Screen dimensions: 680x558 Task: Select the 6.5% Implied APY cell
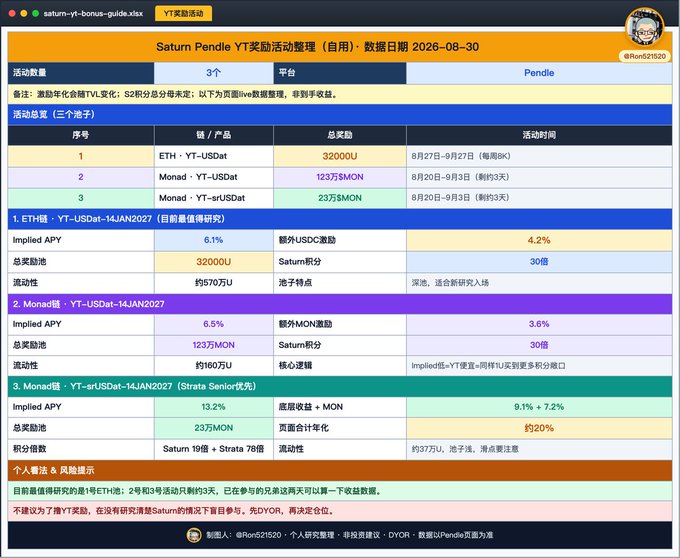pos(214,324)
